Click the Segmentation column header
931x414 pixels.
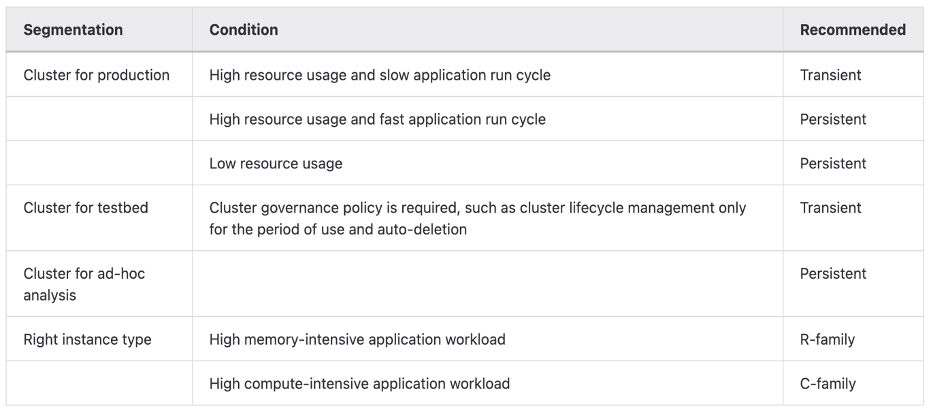click(x=73, y=30)
